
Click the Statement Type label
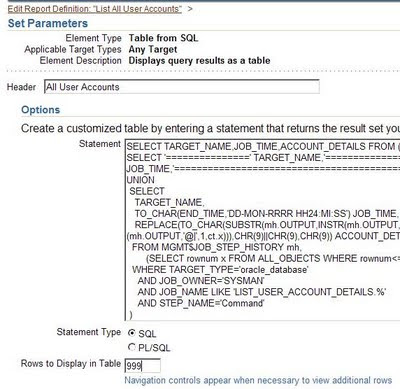pos(89,332)
